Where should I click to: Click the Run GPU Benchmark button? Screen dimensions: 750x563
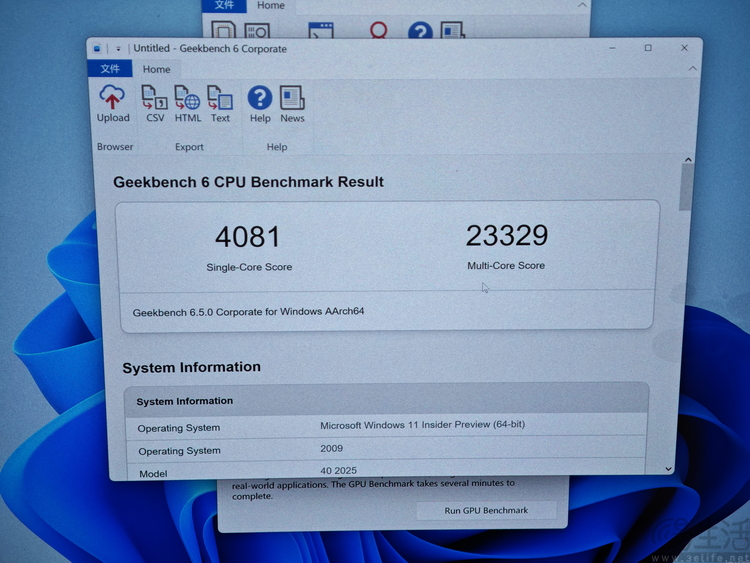[x=486, y=510]
